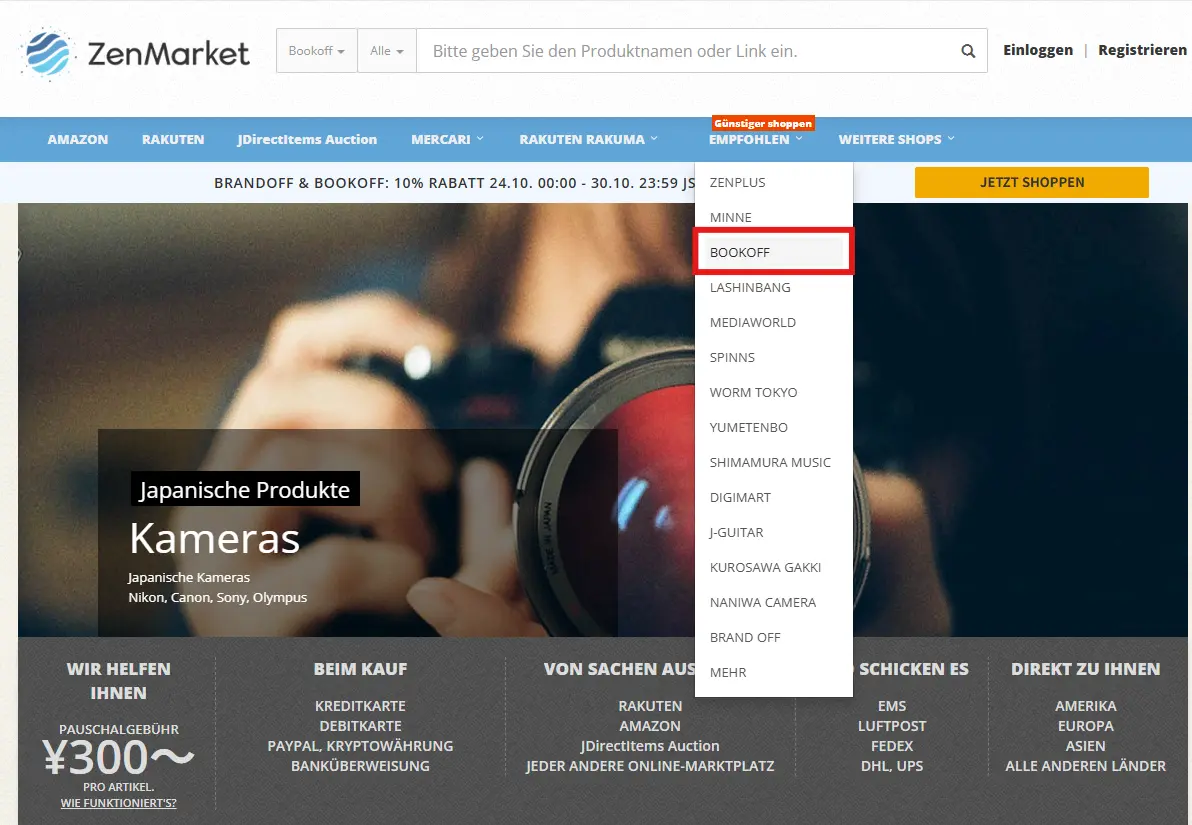
Task: Click the WIE FUNKTIONIERT'S? link
Action: tap(119, 803)
